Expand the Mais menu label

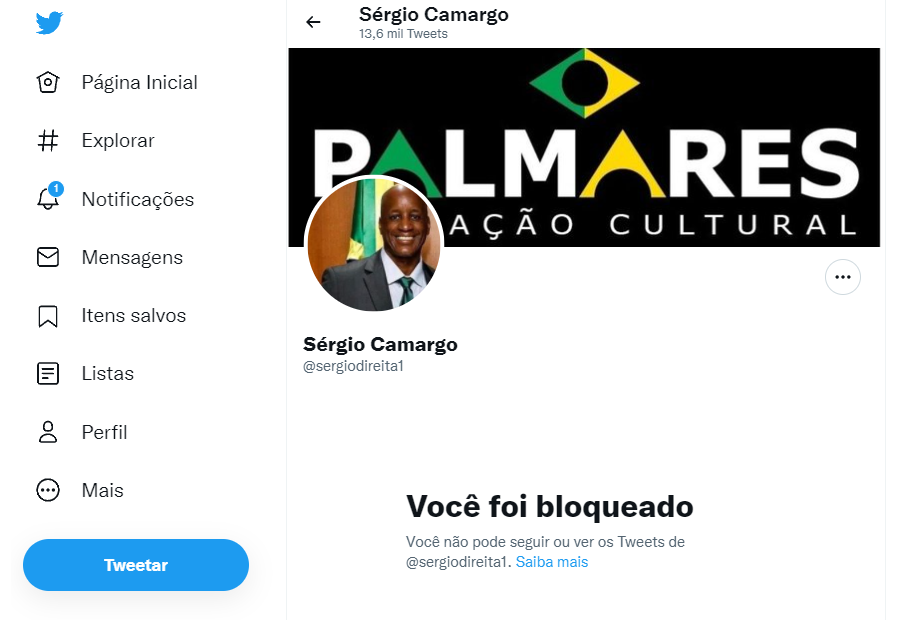click(102, 490)
